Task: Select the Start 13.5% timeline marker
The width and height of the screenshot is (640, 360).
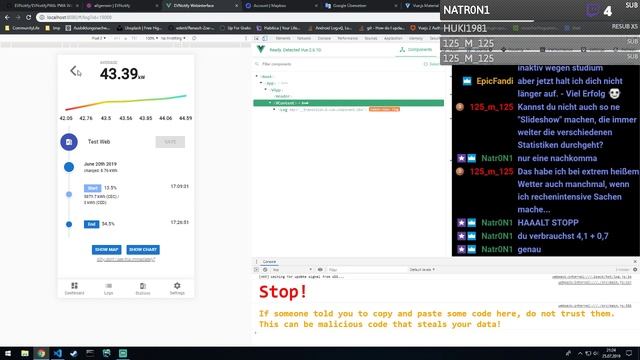Action: coord(69,194)
